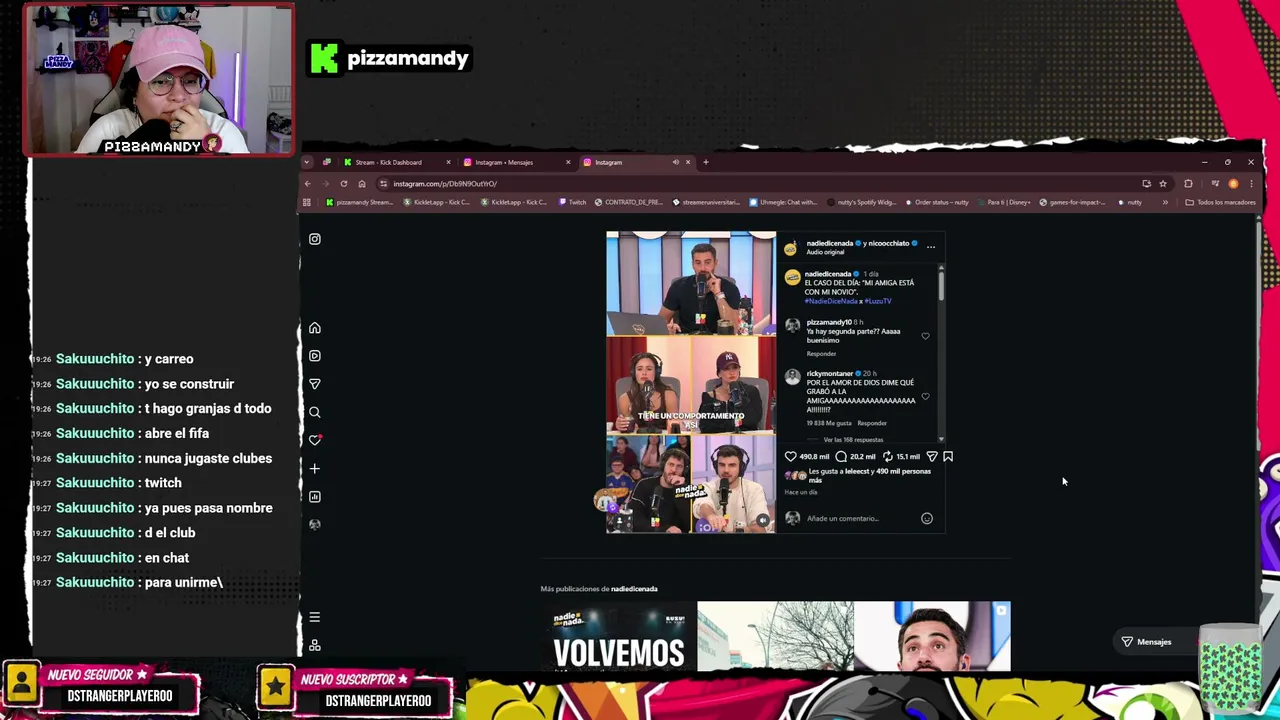Like the post with heart icon
This screenshot has width=1280, height=720.
click(x=790, y=456)
